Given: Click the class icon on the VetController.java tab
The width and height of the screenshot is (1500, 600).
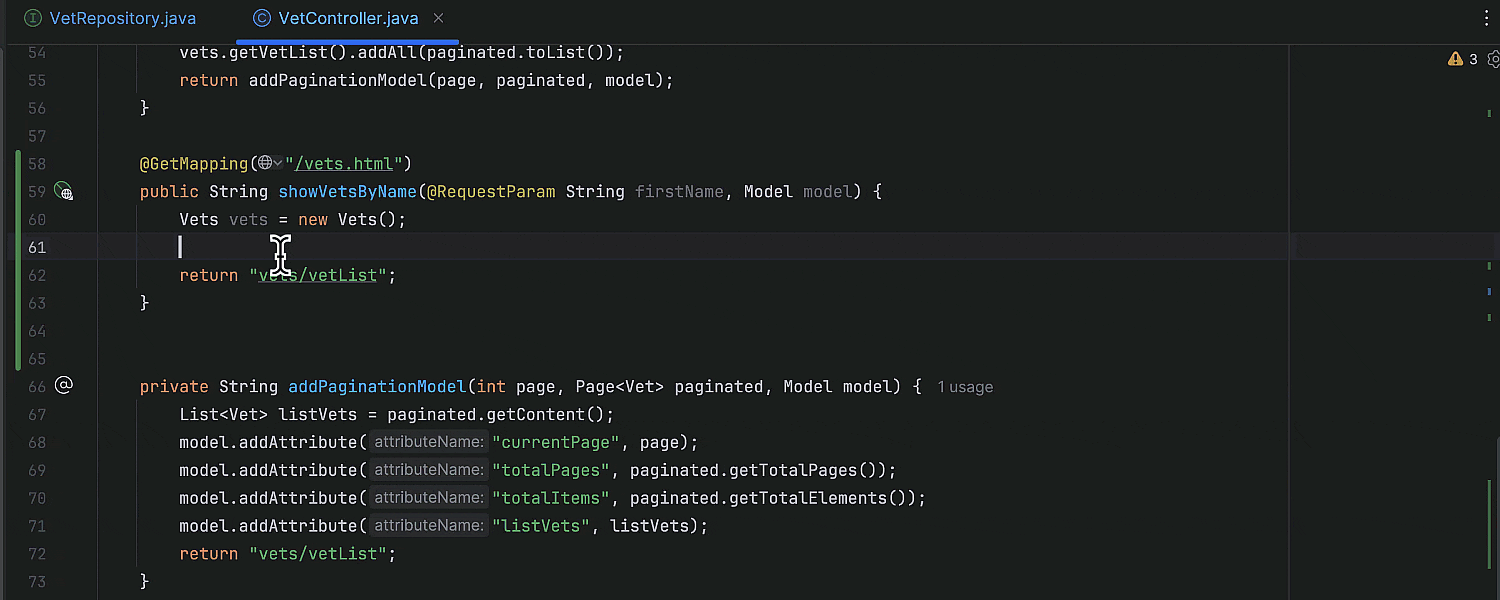Looking at the screenshot, I should (261, 17).
